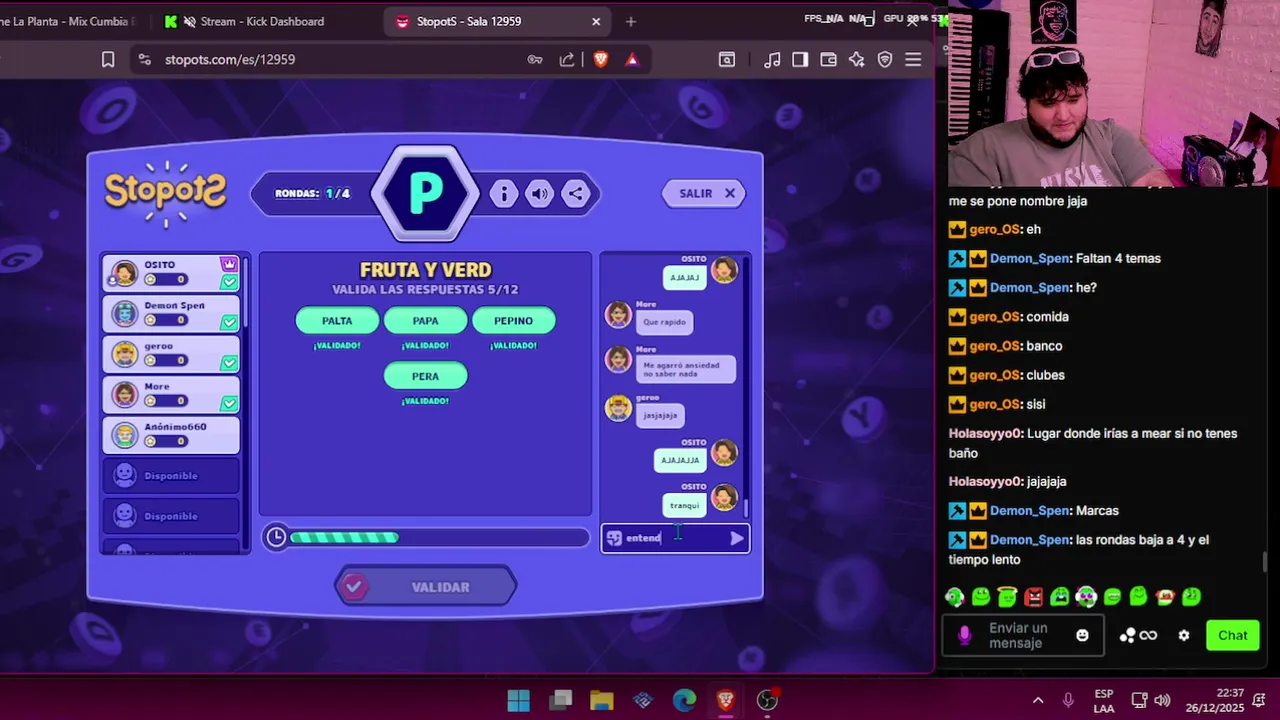The height and width of the screenshot is (720, 1280).
Task: Click the Kick chat voice microphone icon
Action: click(964, 636)
